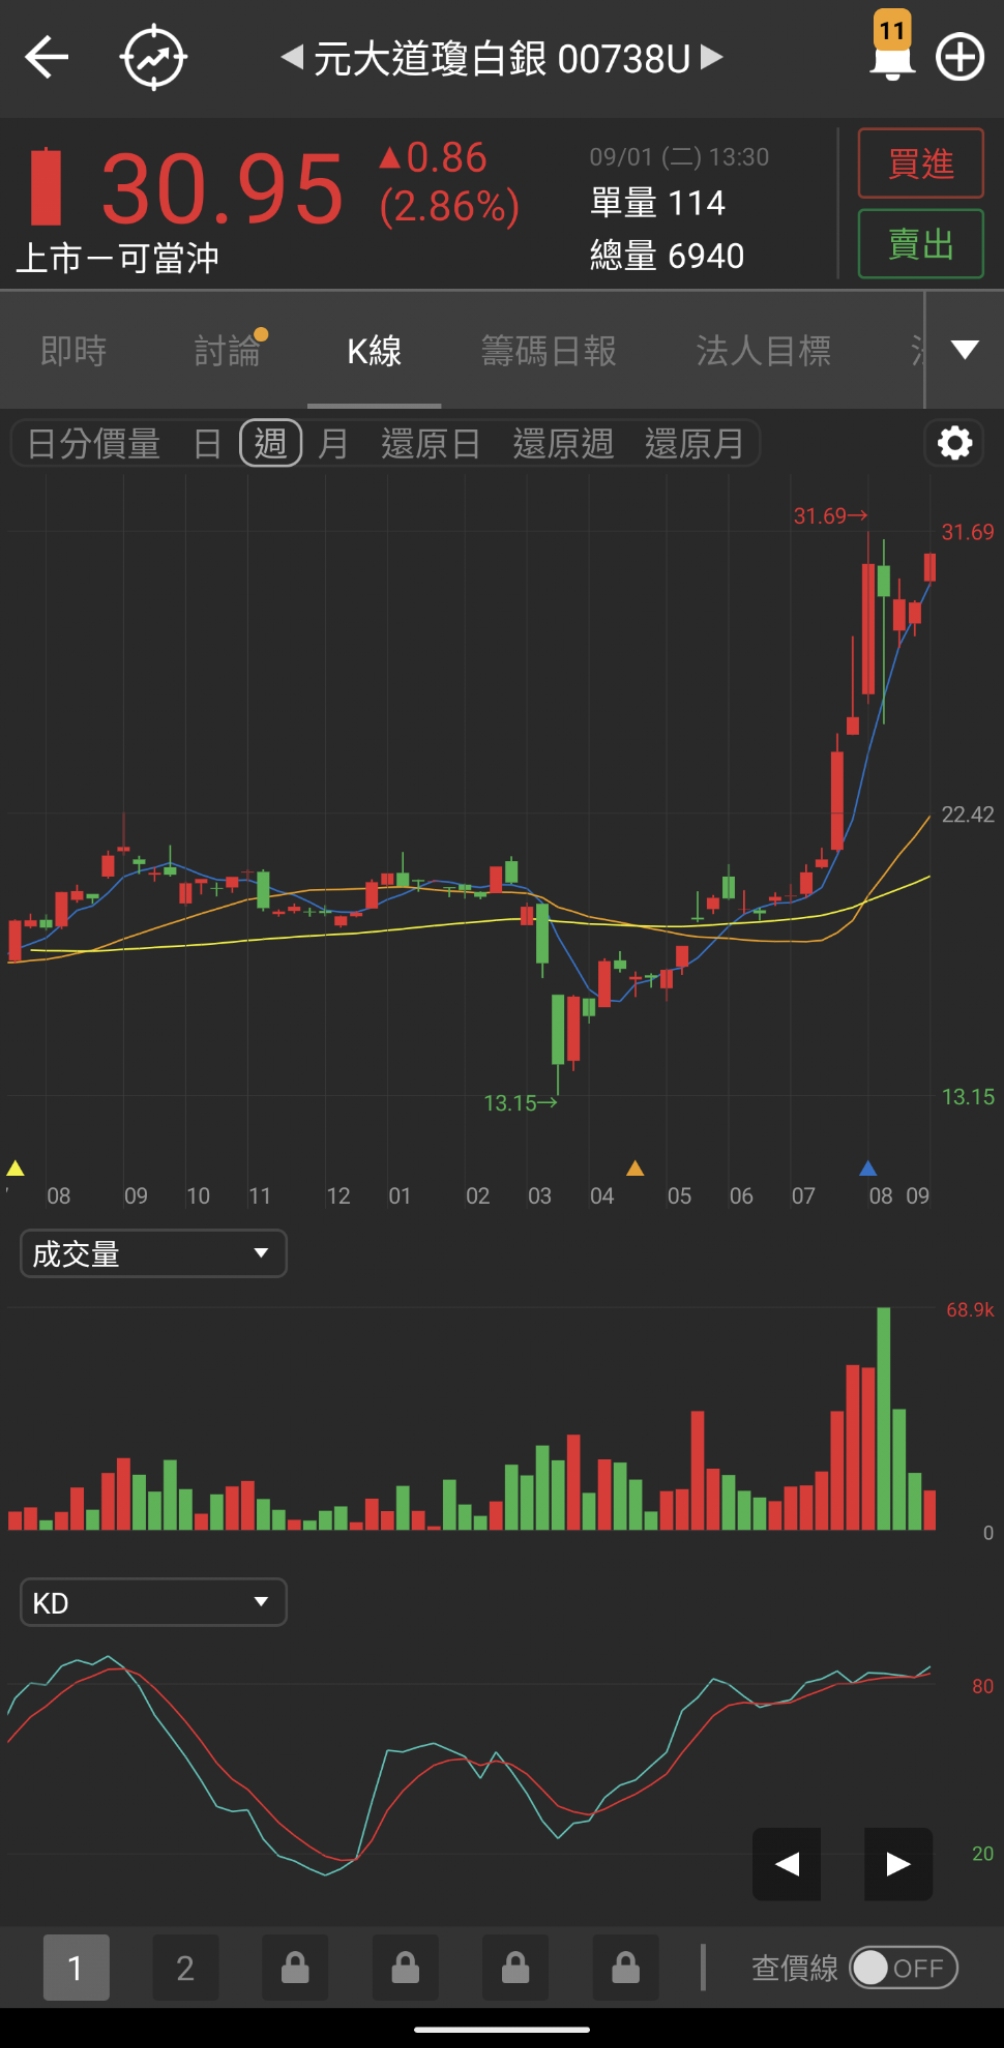Open the target trend analysis icon
The width and height of the screenshot is (1004, 2048).
[x=153, y=58]
